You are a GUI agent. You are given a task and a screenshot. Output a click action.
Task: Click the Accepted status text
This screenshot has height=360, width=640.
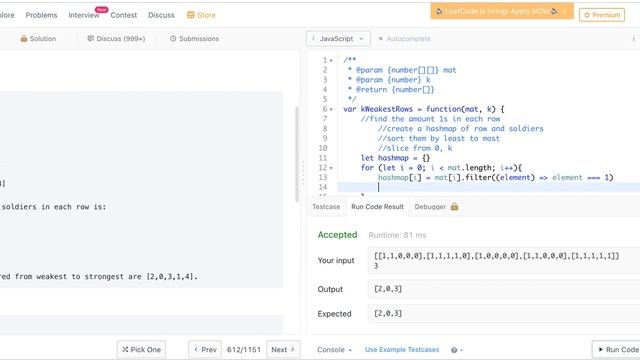pyautogui.click(x=338, y=235)
